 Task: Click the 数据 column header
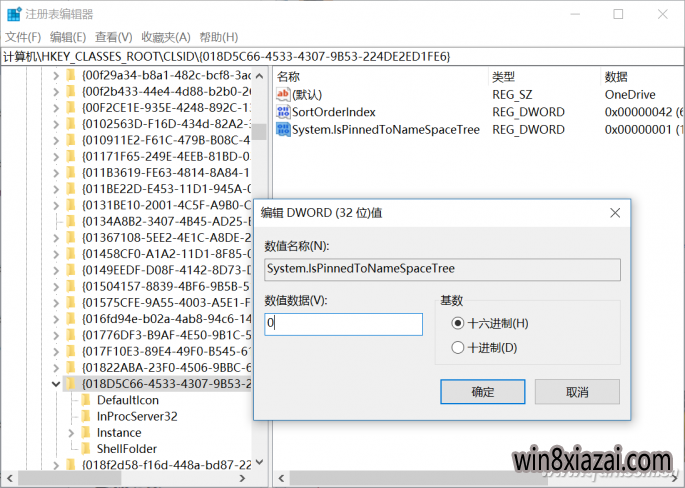[x=616, y=77]
